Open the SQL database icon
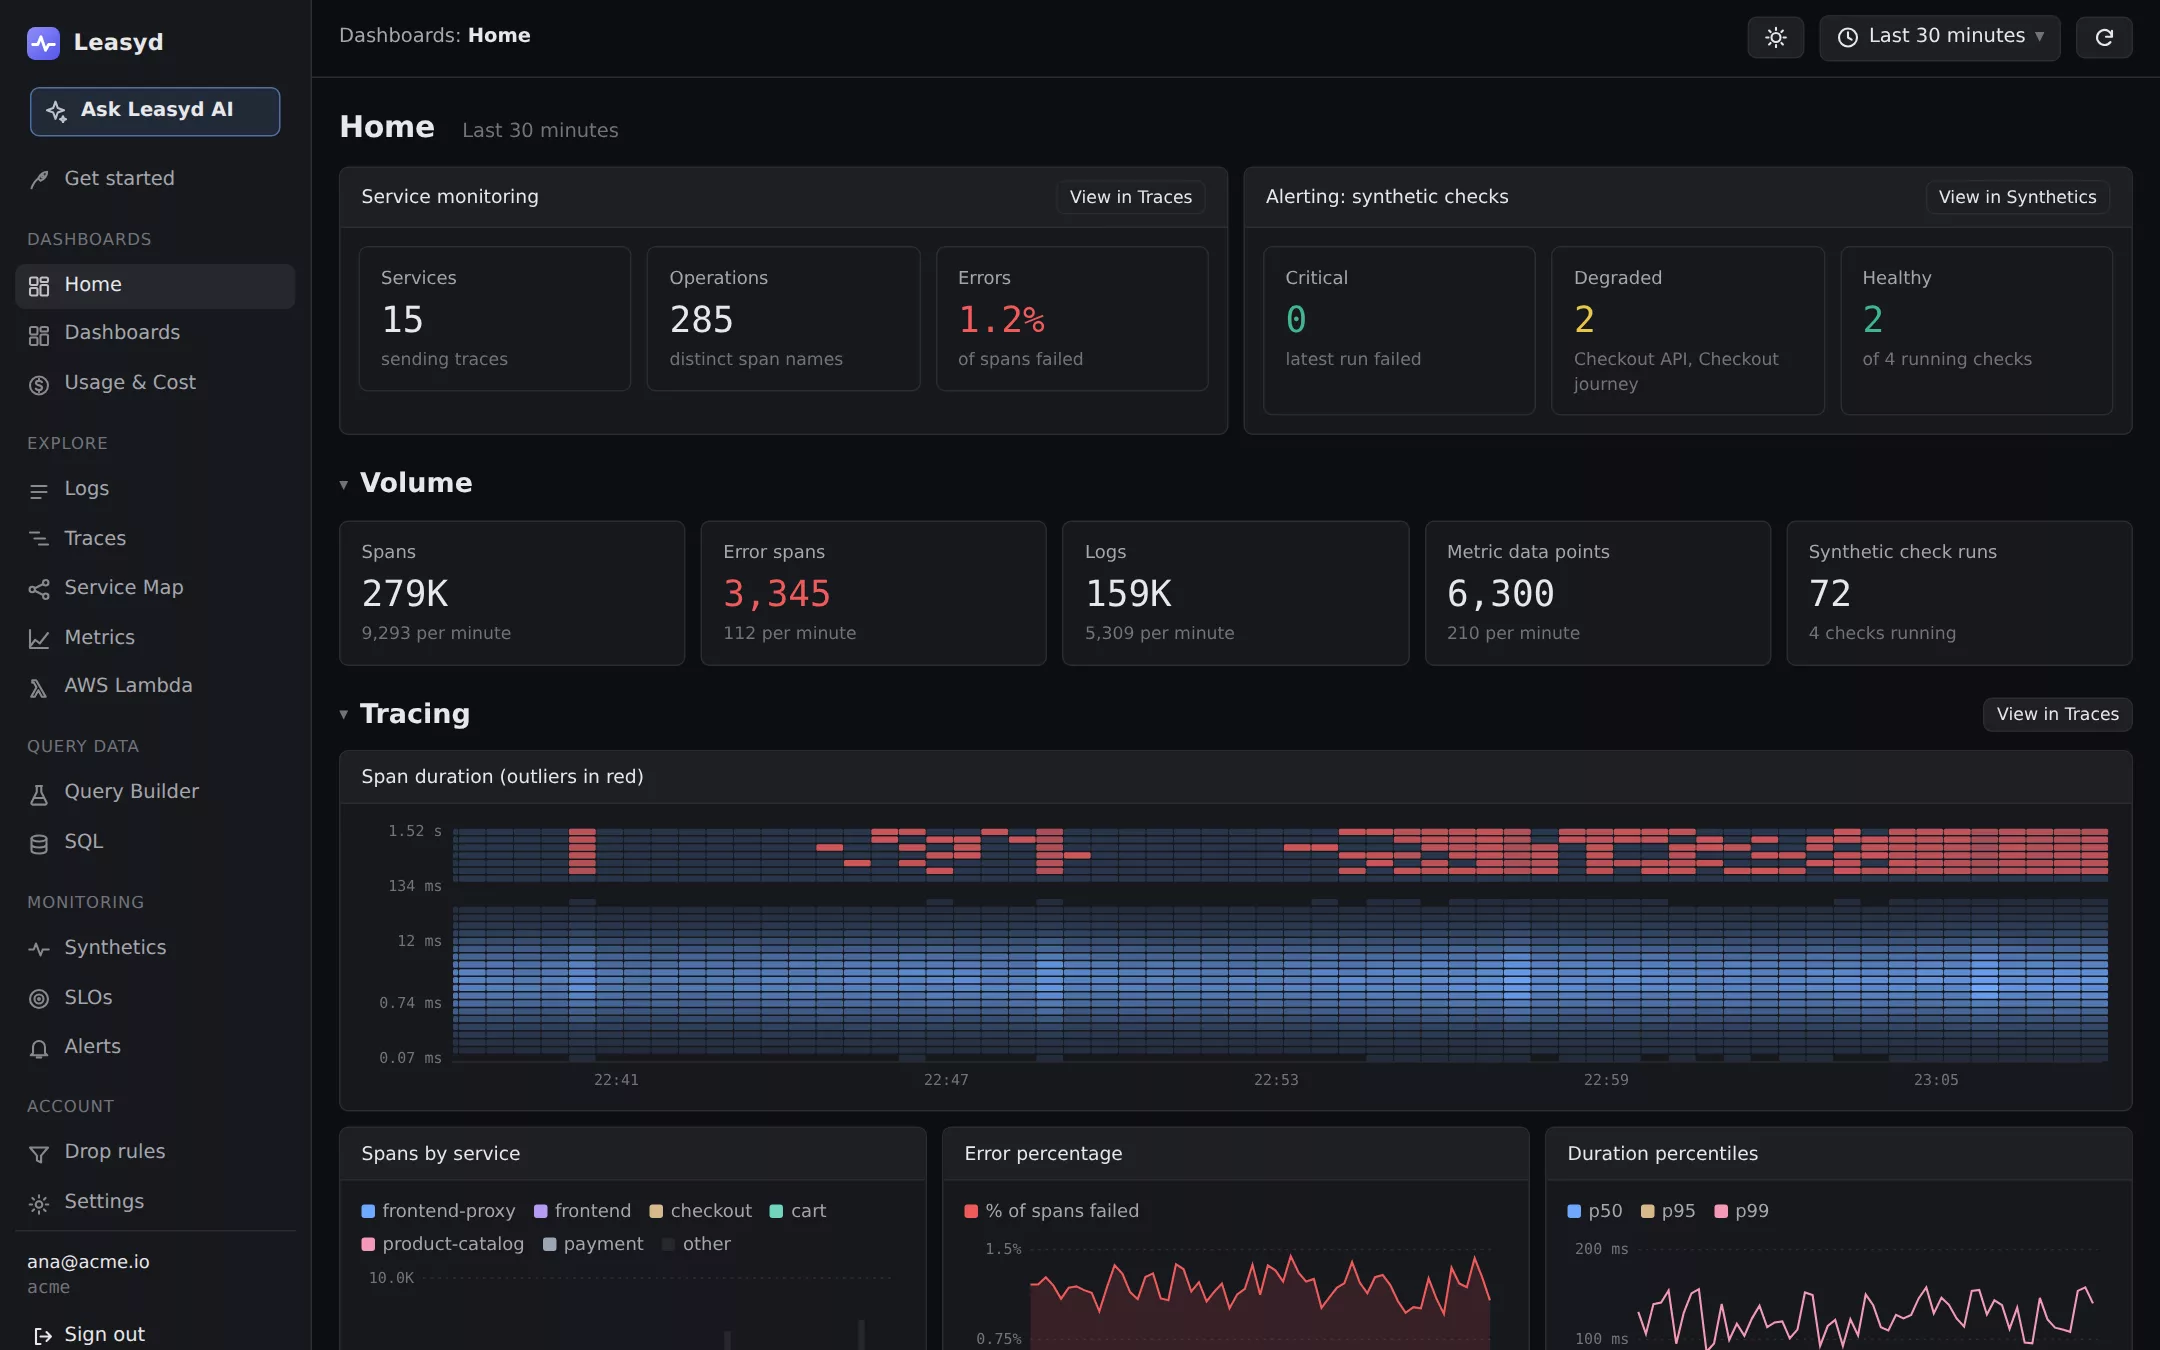 (39, 843)
